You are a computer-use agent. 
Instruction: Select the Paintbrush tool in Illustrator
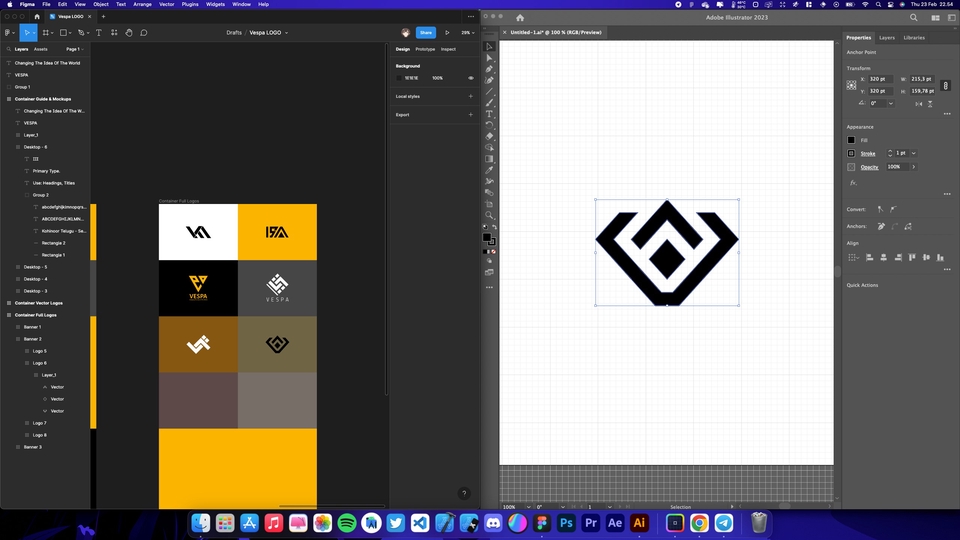(489, 102)
